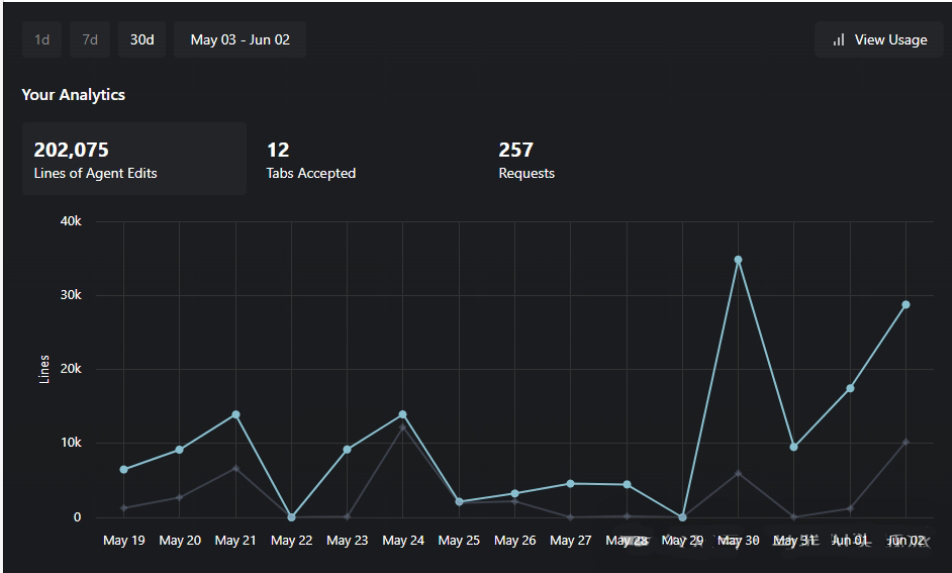Click the blue data point on May 31

tap(794, 447)
